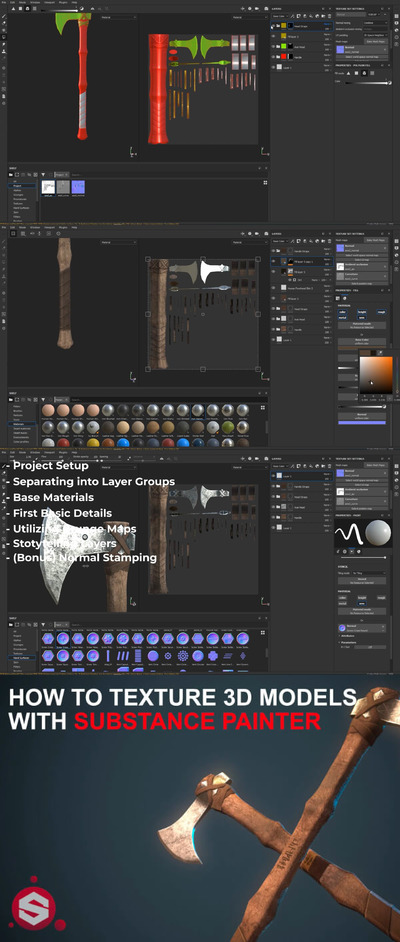This screenshot has height=942, width=400.
Task: Open the Base Color channel dropdown in top screenshot's Layers
Action: click(279, 16)
